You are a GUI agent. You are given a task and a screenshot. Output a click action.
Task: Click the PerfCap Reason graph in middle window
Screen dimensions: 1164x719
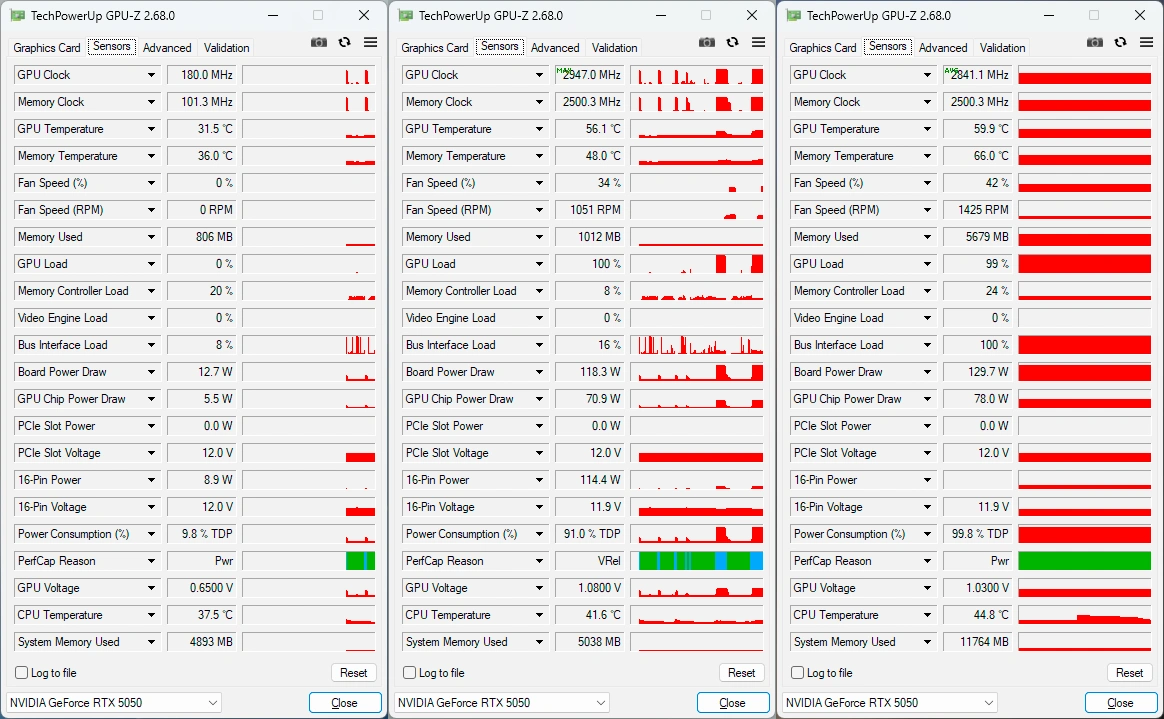point(697,561)
